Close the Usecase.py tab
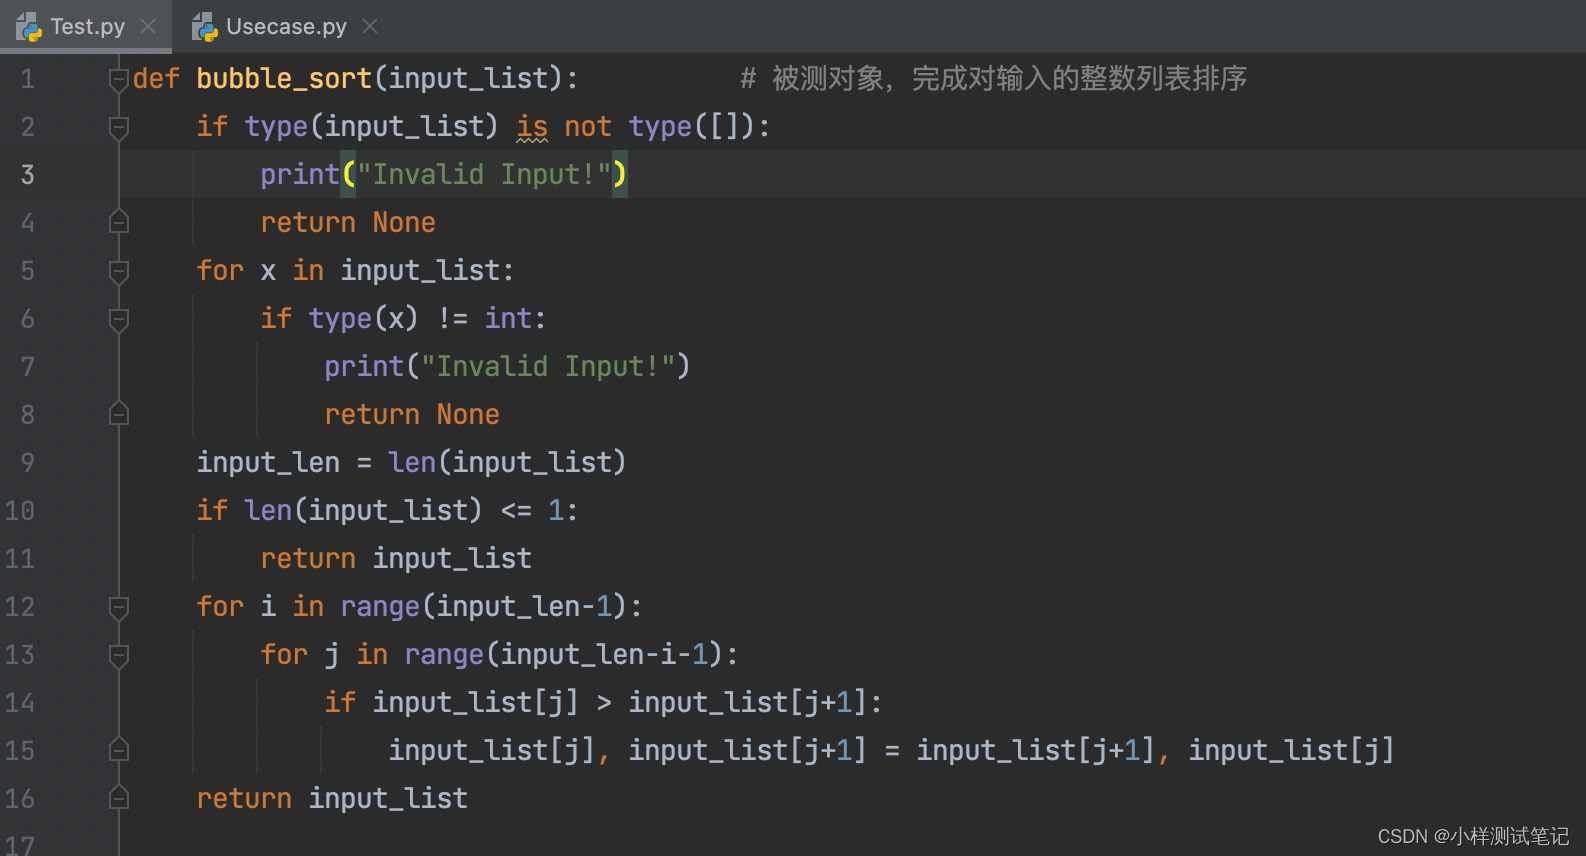1586x856 pixels. pos(370,26)
